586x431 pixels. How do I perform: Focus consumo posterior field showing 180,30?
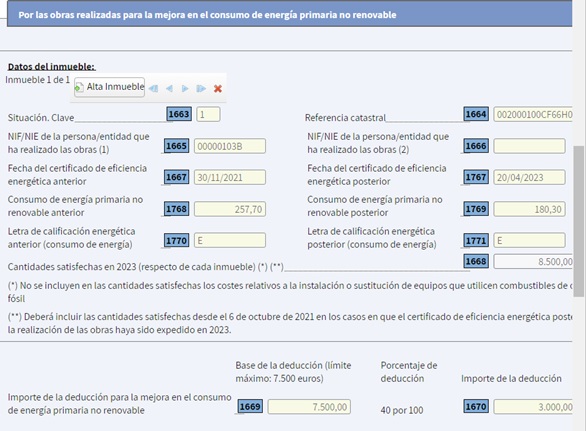(x=530, y=209)
